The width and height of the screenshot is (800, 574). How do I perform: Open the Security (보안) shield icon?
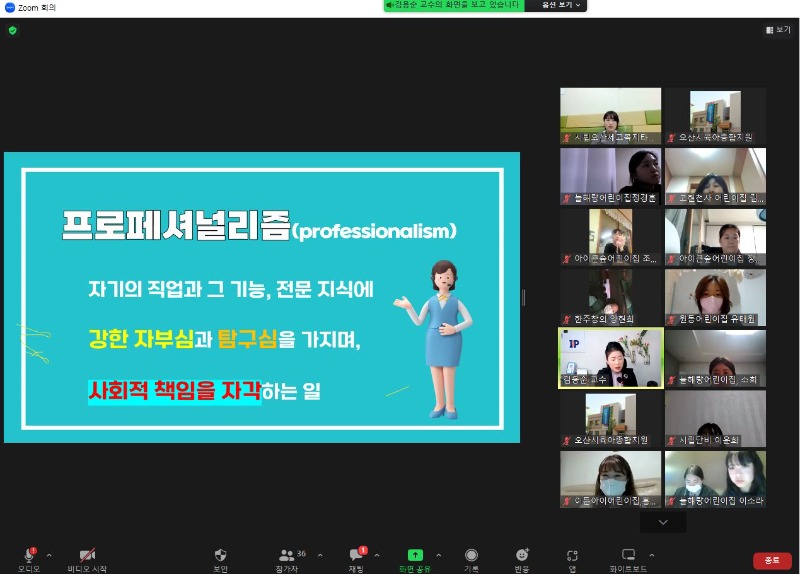[x=221, y=555]
